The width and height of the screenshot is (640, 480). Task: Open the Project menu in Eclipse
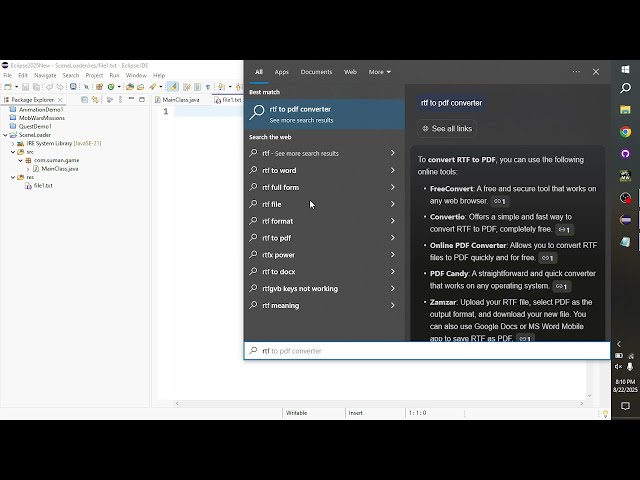pyautogui.click(x=94, y=76)
